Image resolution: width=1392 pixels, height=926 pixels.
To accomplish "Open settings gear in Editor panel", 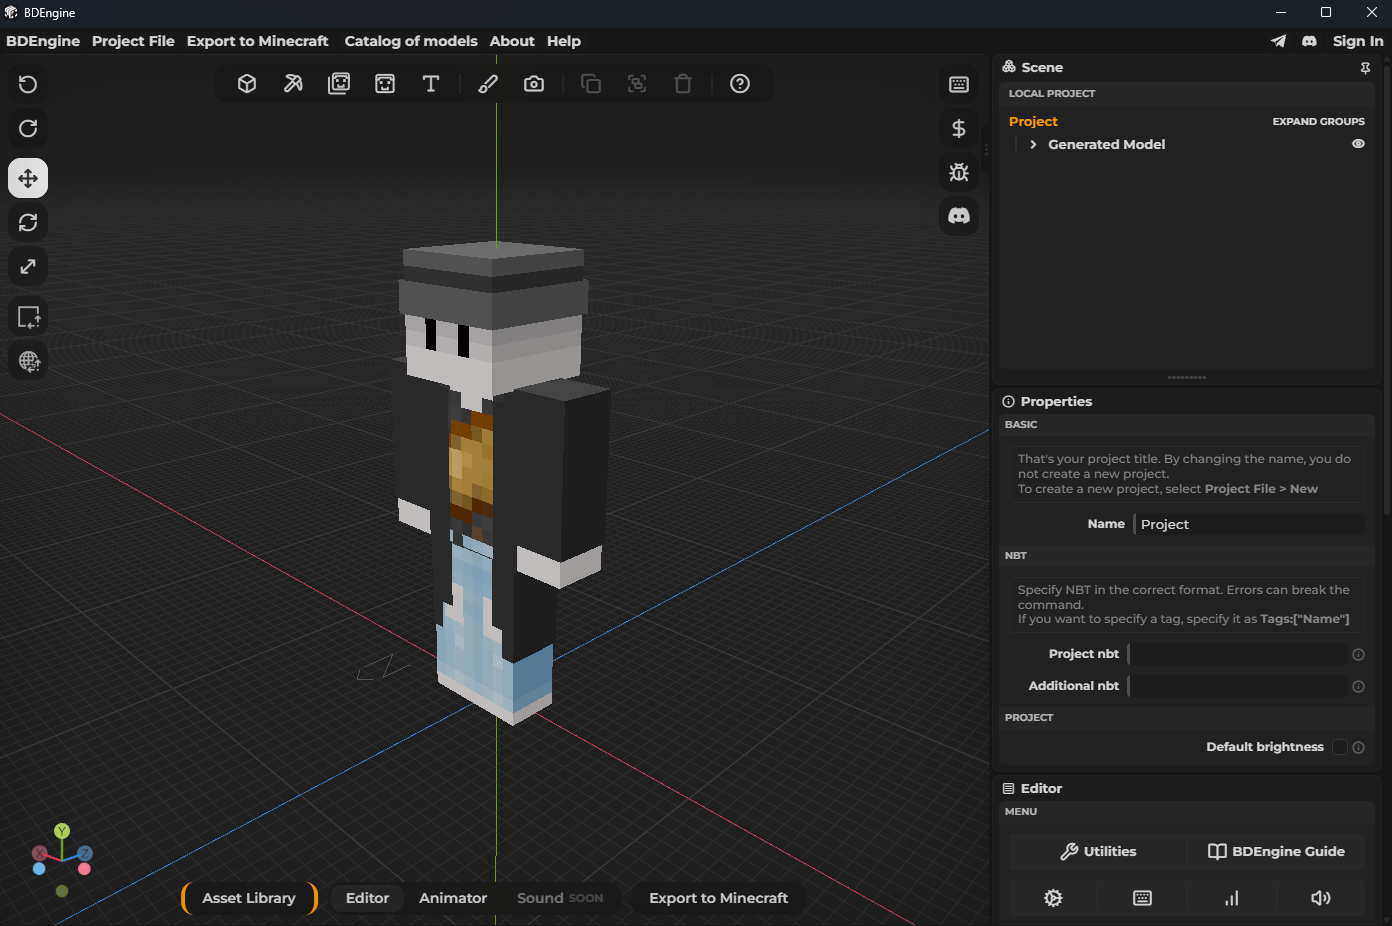I will tap(1053, 898).
